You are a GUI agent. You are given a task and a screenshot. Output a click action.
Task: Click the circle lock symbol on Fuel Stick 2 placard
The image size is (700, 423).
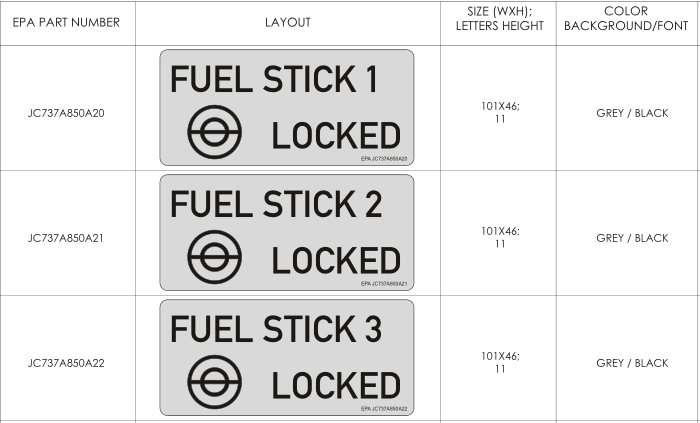tap(209, 259)
